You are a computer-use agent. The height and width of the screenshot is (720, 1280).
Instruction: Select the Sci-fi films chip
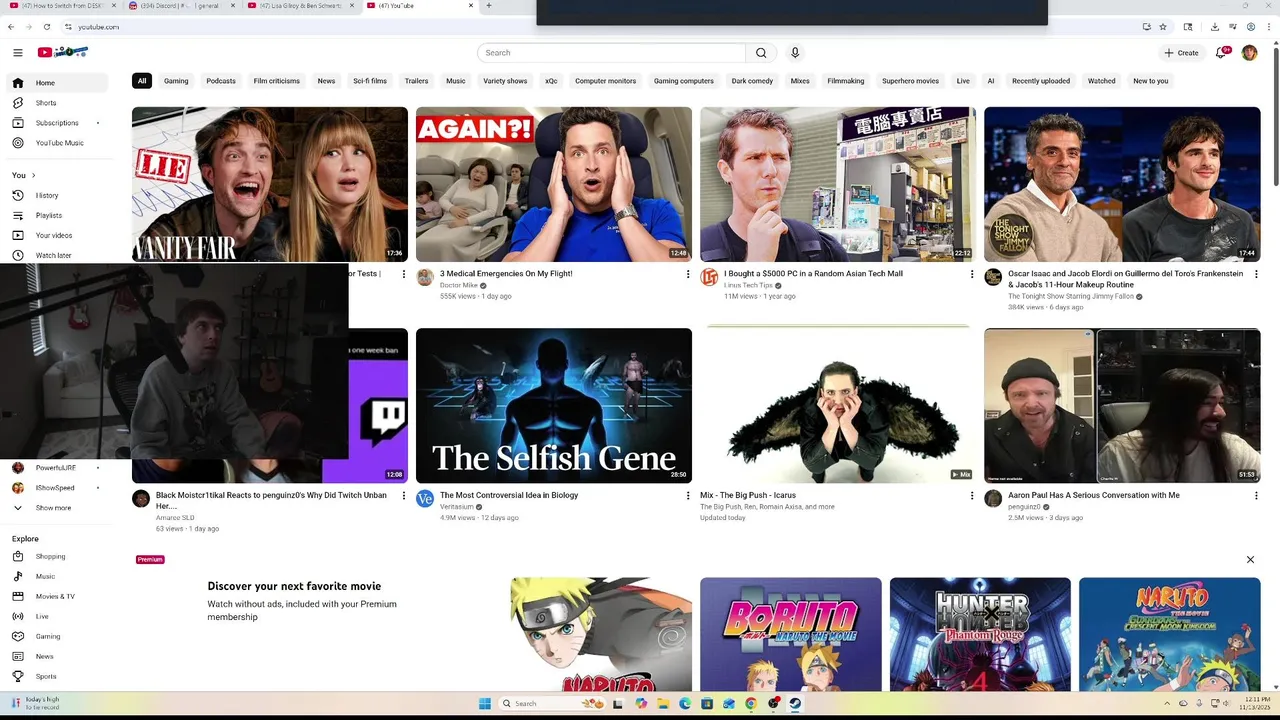[x=370, y=81]
